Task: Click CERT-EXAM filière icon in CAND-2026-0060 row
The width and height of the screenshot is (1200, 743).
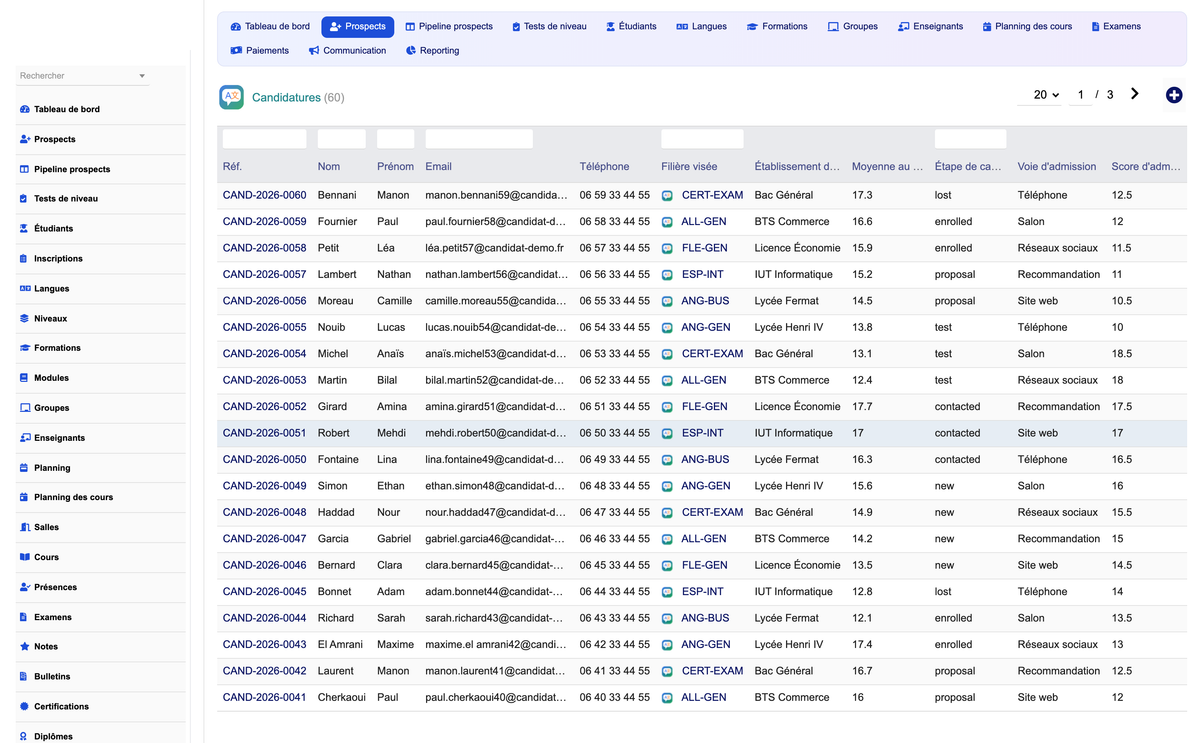Action: point(667,196)
